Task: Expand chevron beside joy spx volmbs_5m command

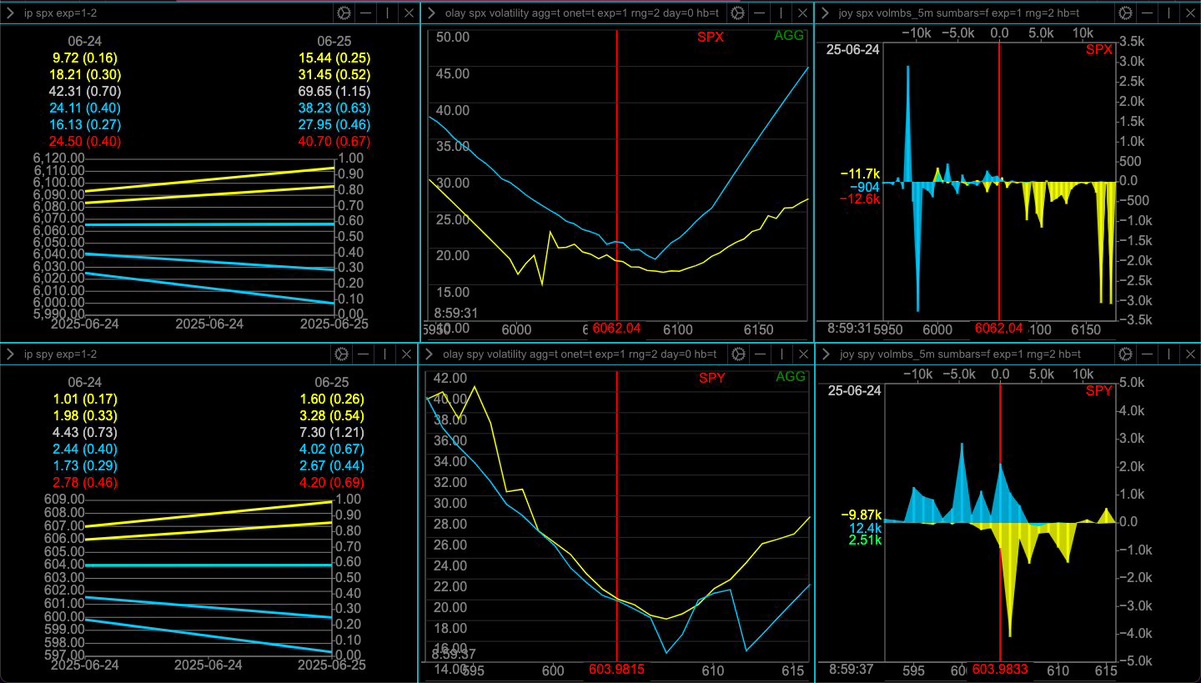Action: click(826, 13)
